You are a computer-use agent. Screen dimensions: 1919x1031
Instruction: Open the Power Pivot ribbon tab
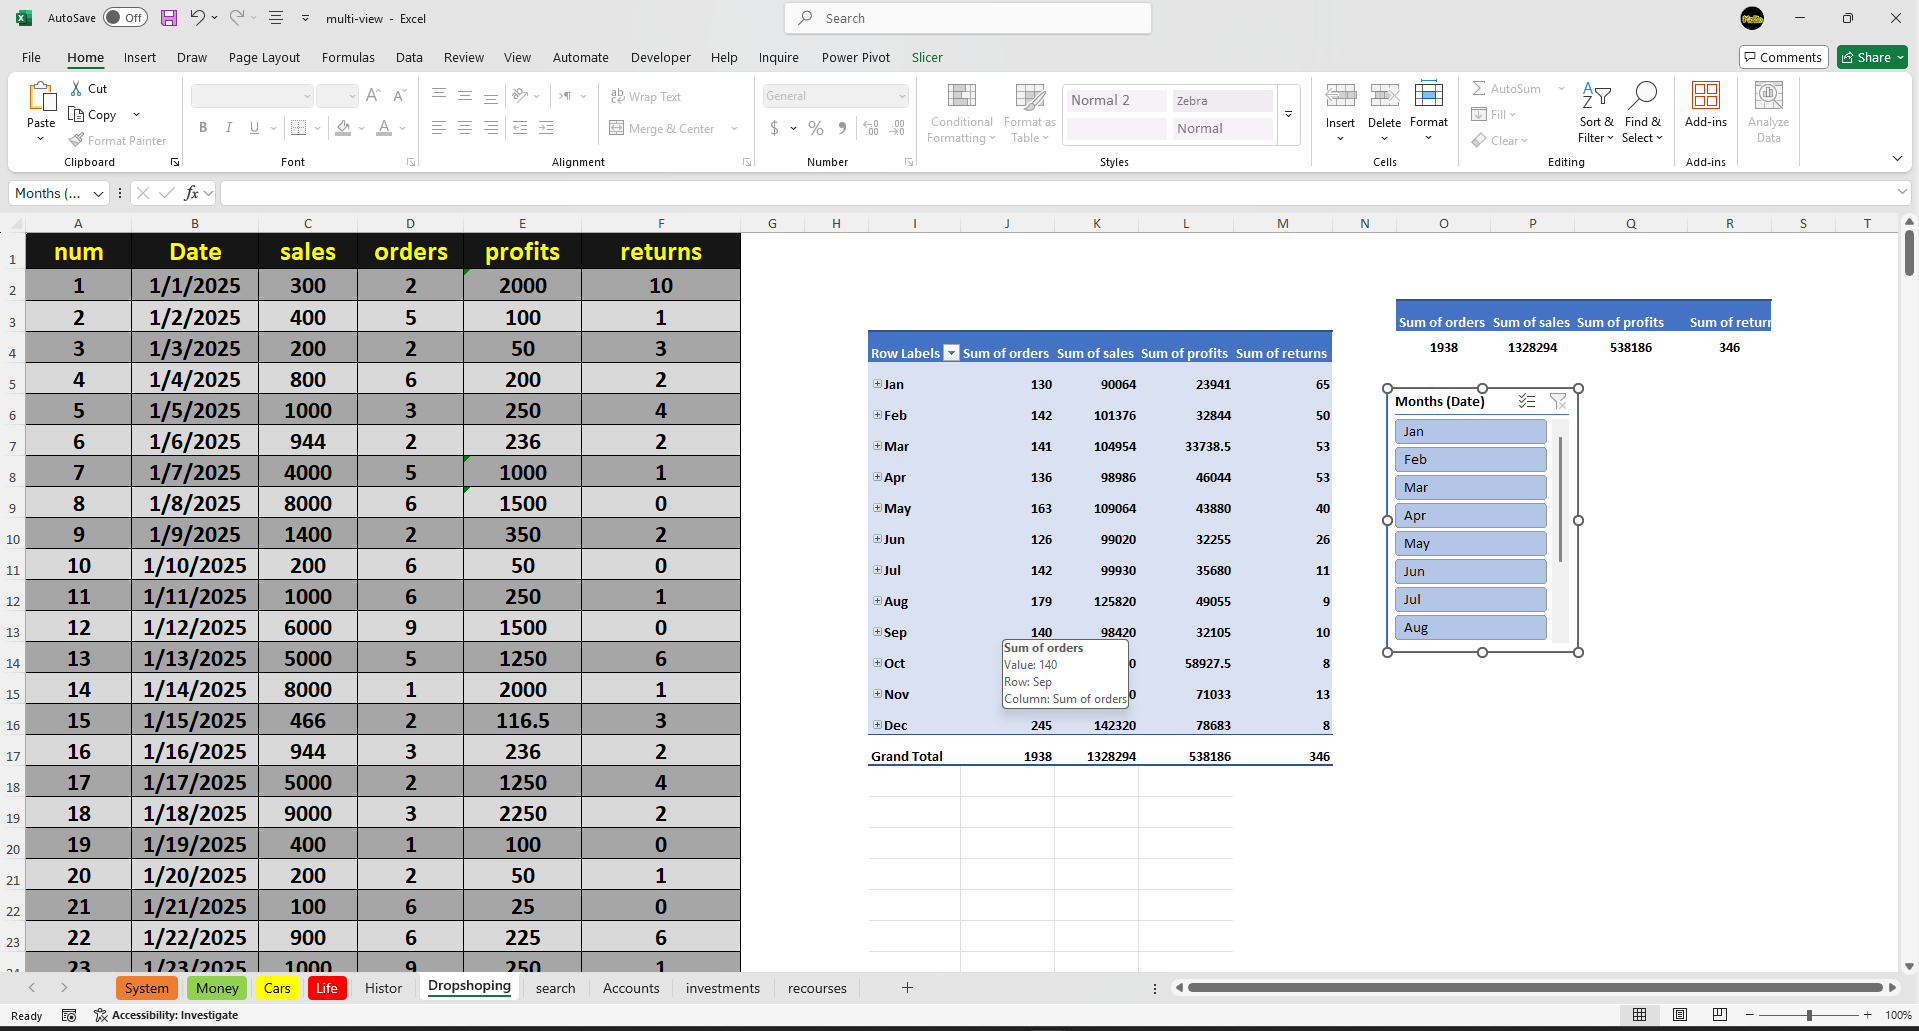[855, 57]
